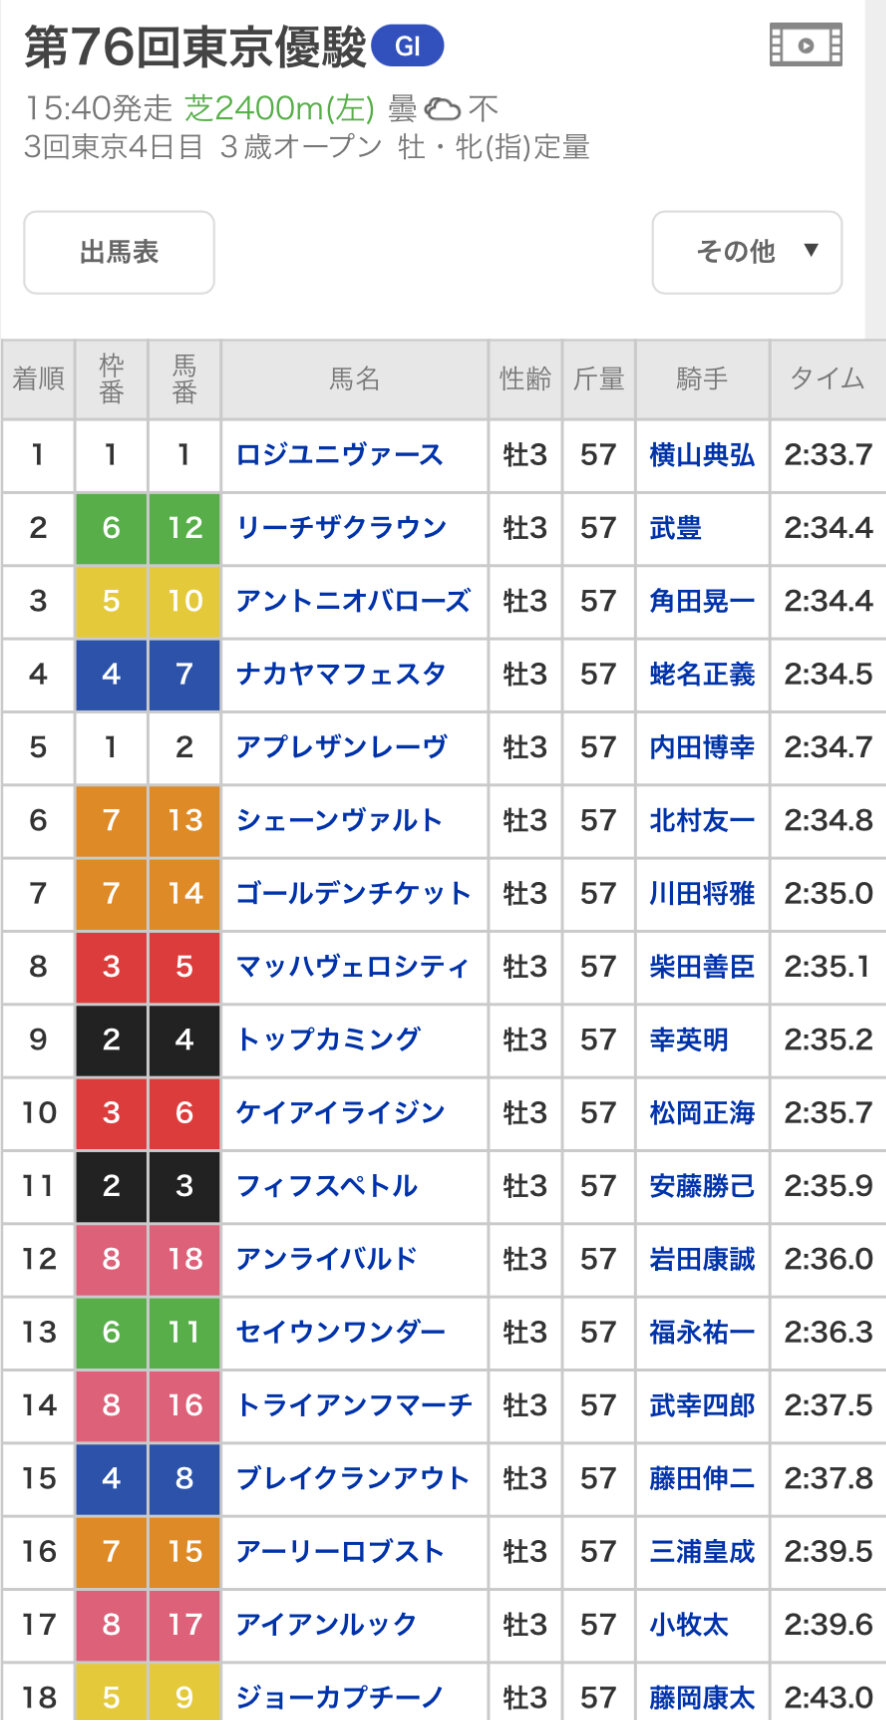The width and height of the screenshot is (886, 1720).
Task: Open the race video icon
Action: (805, 46)
